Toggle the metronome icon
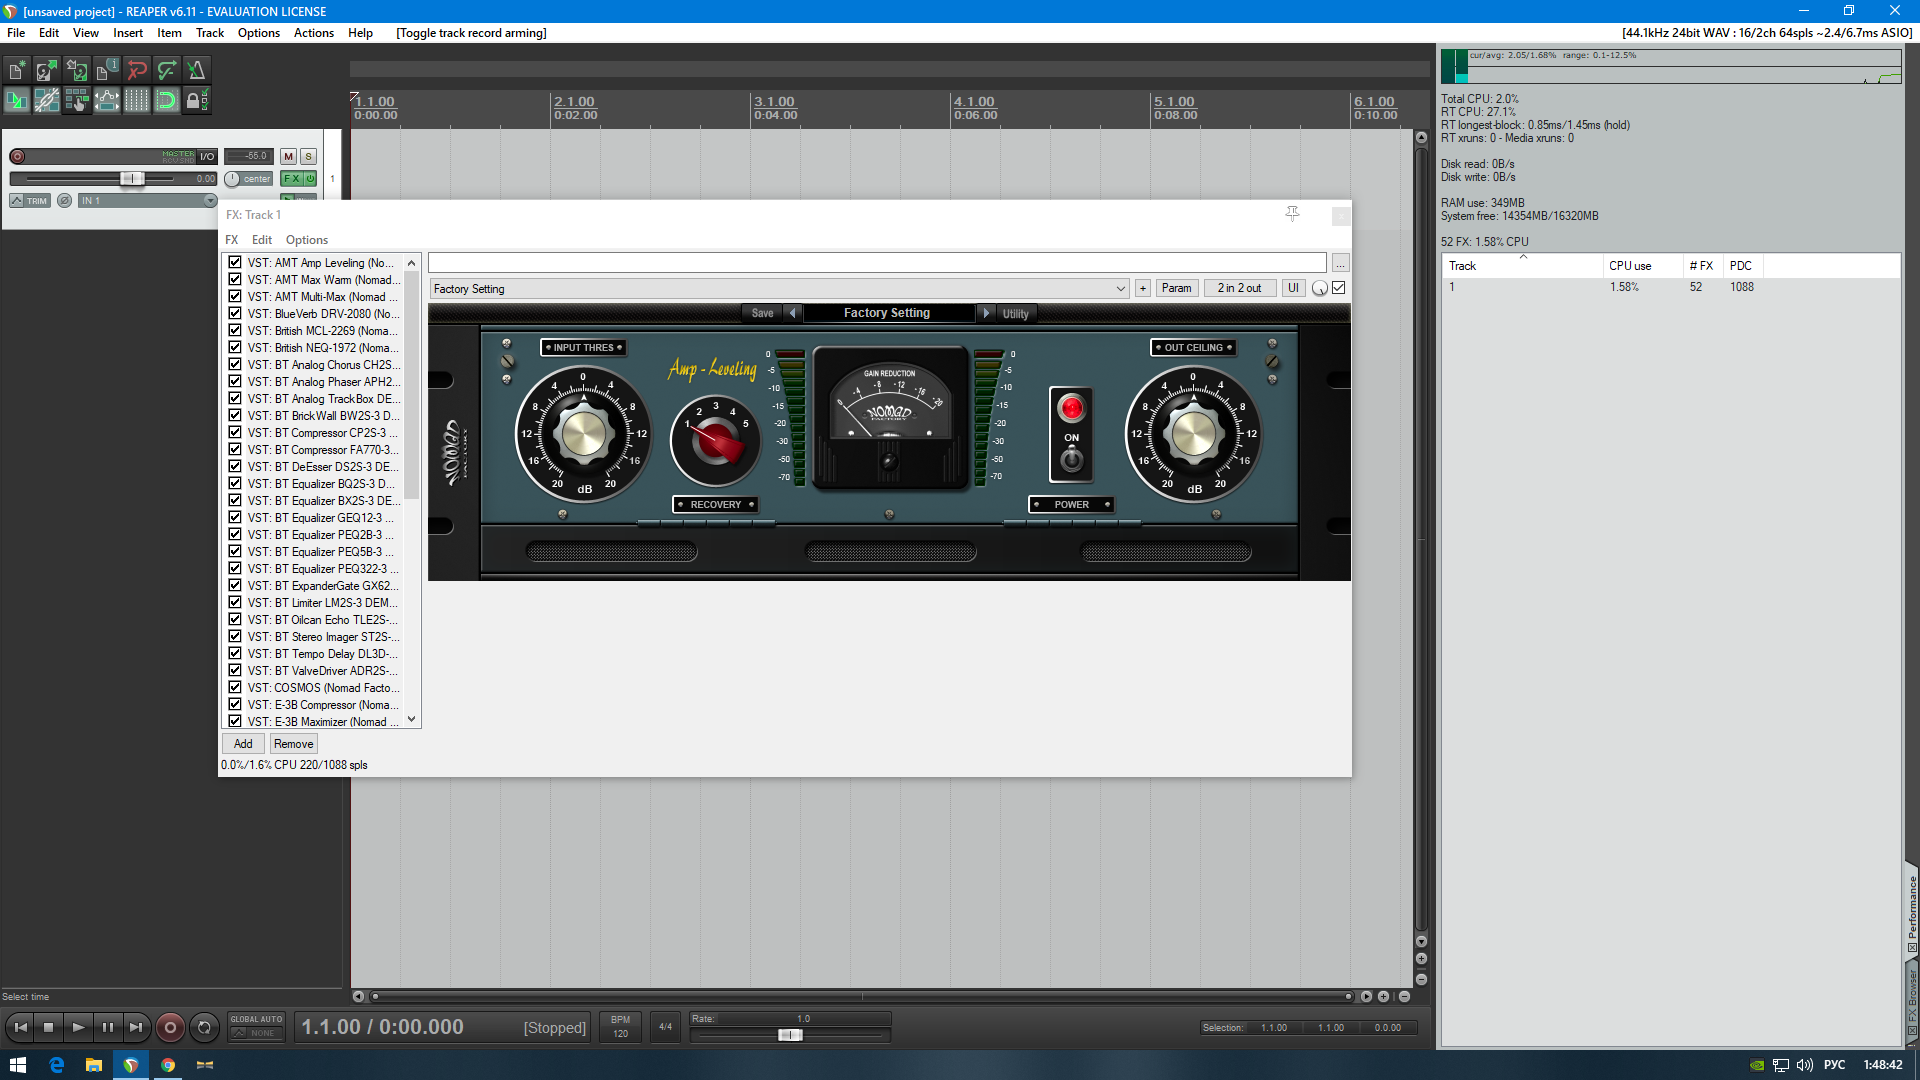1920x1080 pixels. [x=196, y=70]
